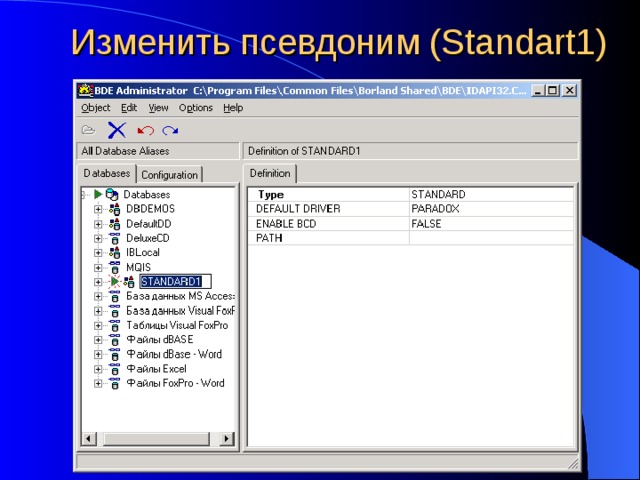Screen dimensions: 640x480
Task: Open the Edit menu
Action: coord(129,108)
